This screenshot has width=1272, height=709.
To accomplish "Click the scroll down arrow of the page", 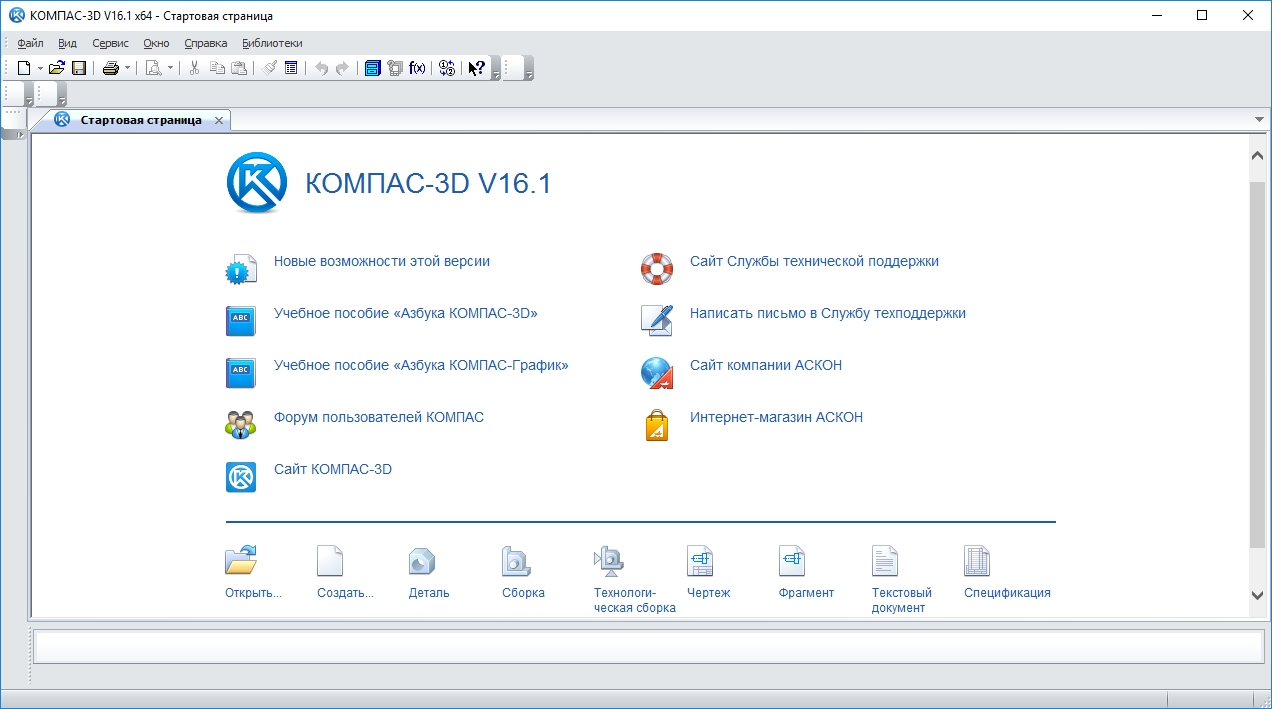I will (1258, 595).
